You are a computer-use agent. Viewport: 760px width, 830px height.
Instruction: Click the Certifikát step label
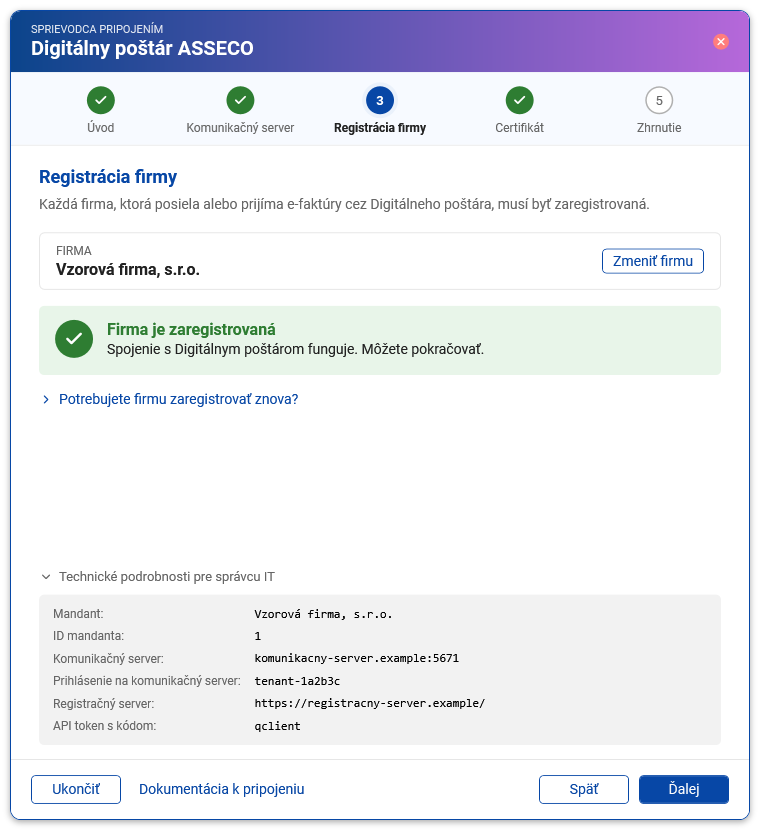[x=519, y=128]
